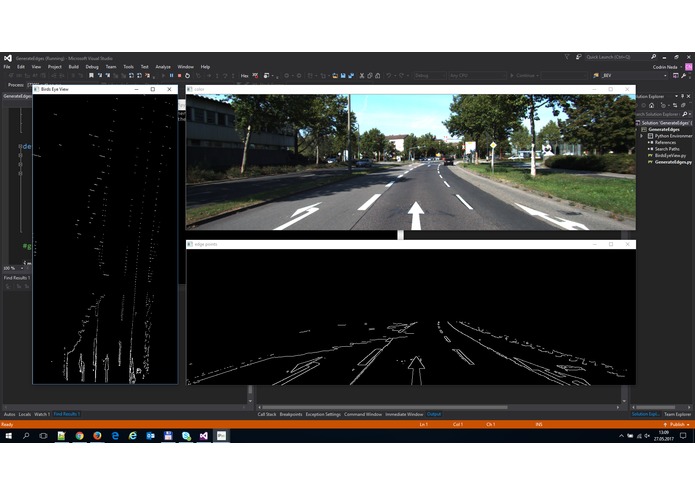Switch to the Autos tab
The height and width of the screenshot is (494, 695).
[x=9, y=414]
